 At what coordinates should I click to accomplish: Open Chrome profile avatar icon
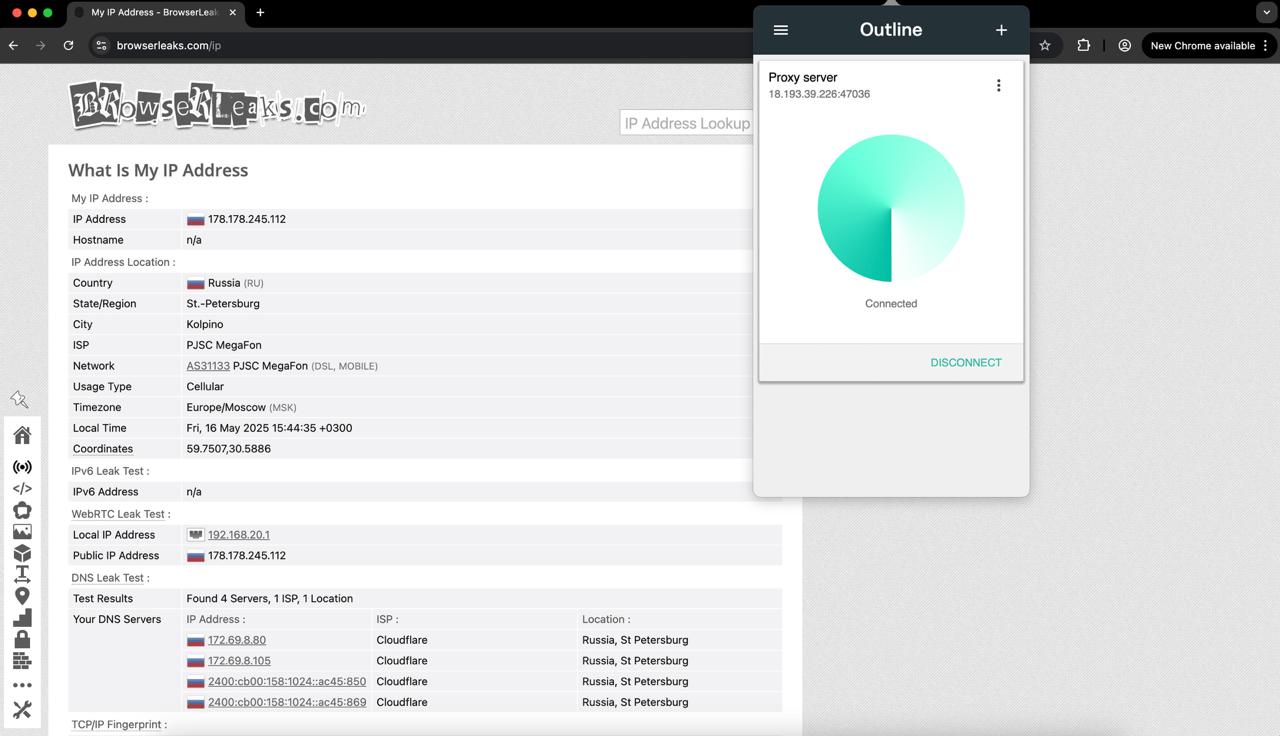[1125, 45]
